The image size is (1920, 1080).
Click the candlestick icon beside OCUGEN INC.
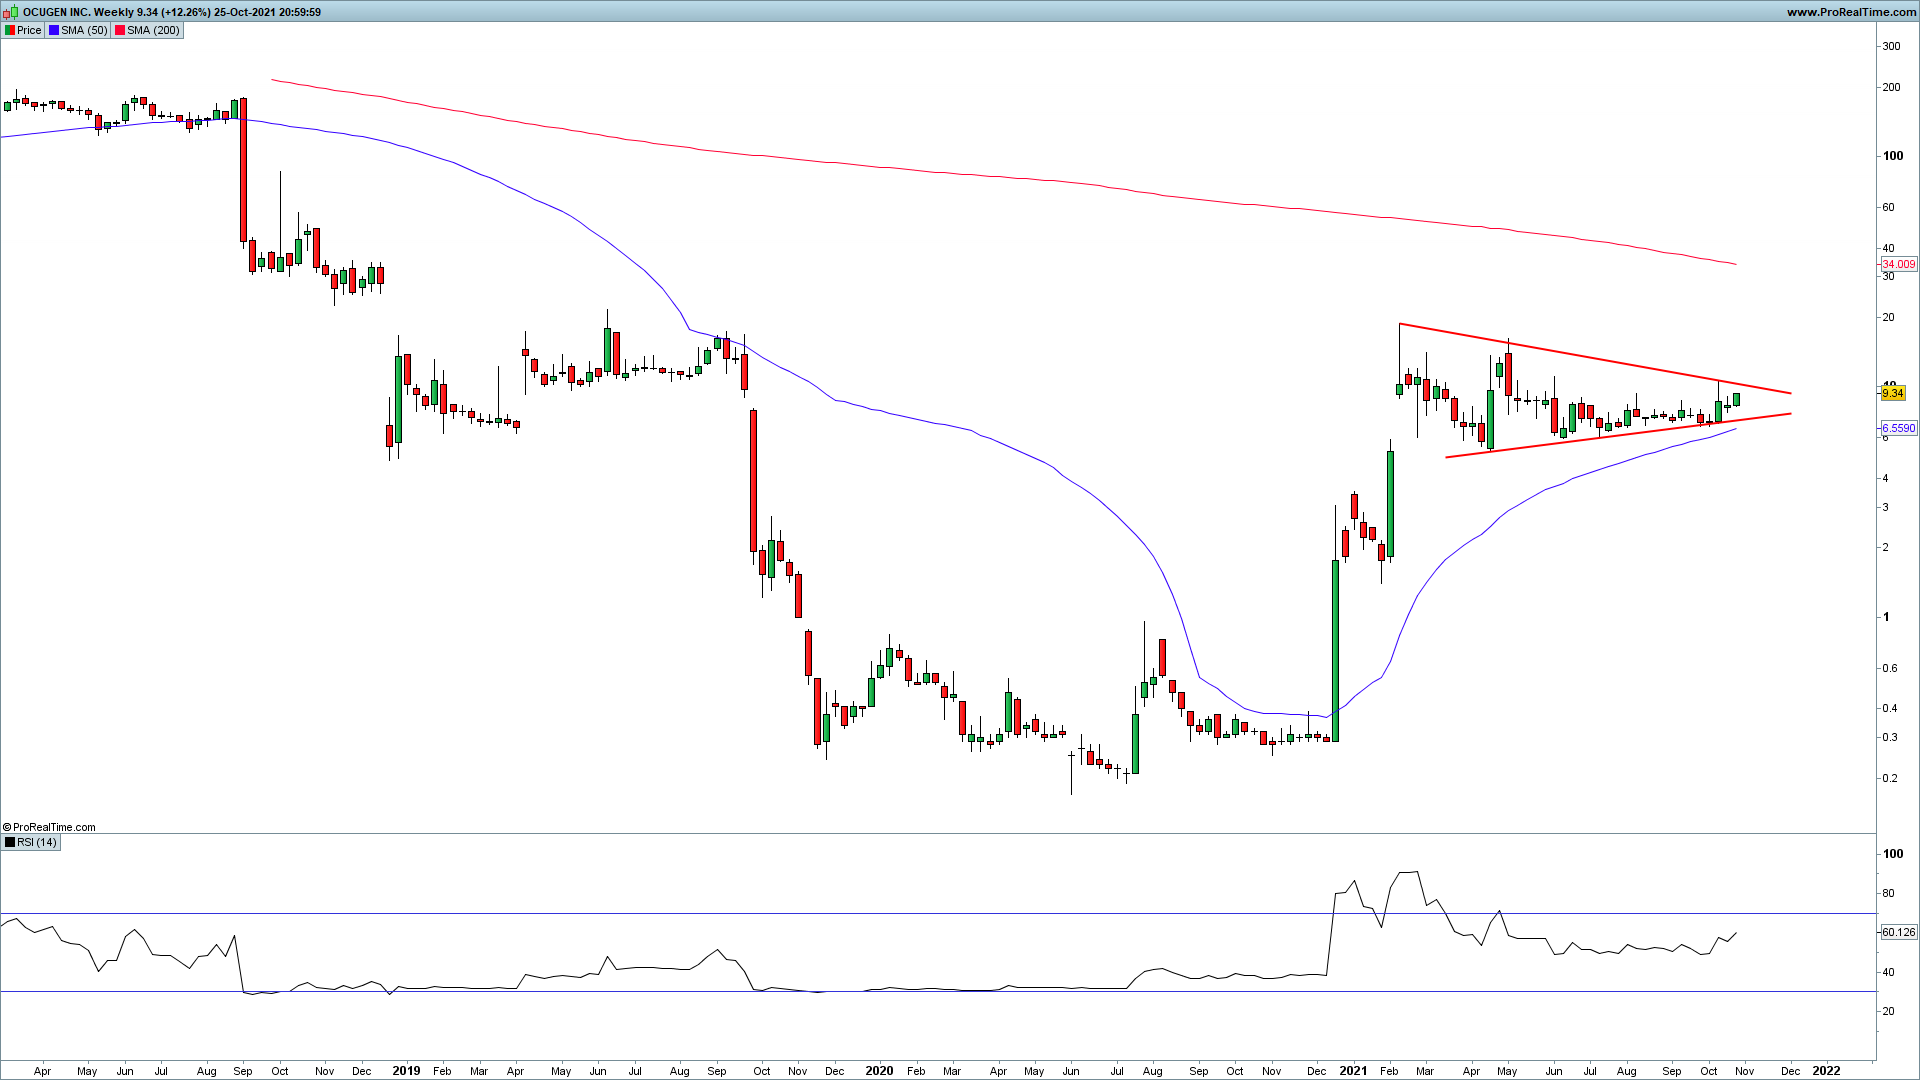pyautogui.click(x=11, y=13)
